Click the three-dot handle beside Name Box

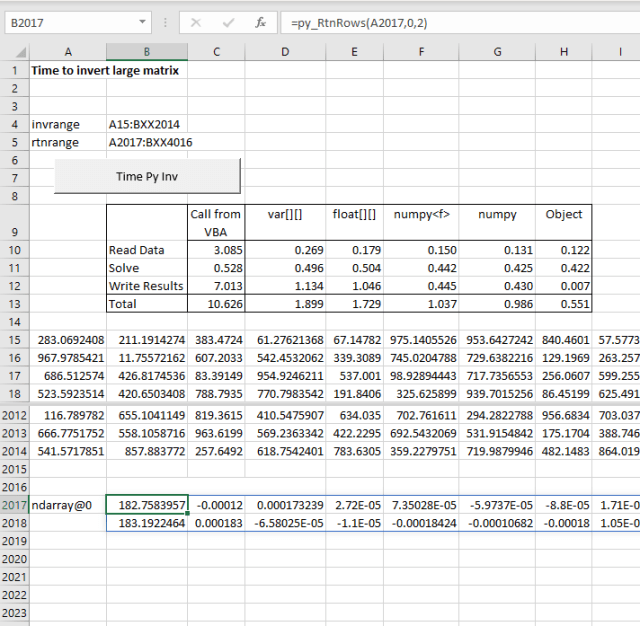click(166, 22)
